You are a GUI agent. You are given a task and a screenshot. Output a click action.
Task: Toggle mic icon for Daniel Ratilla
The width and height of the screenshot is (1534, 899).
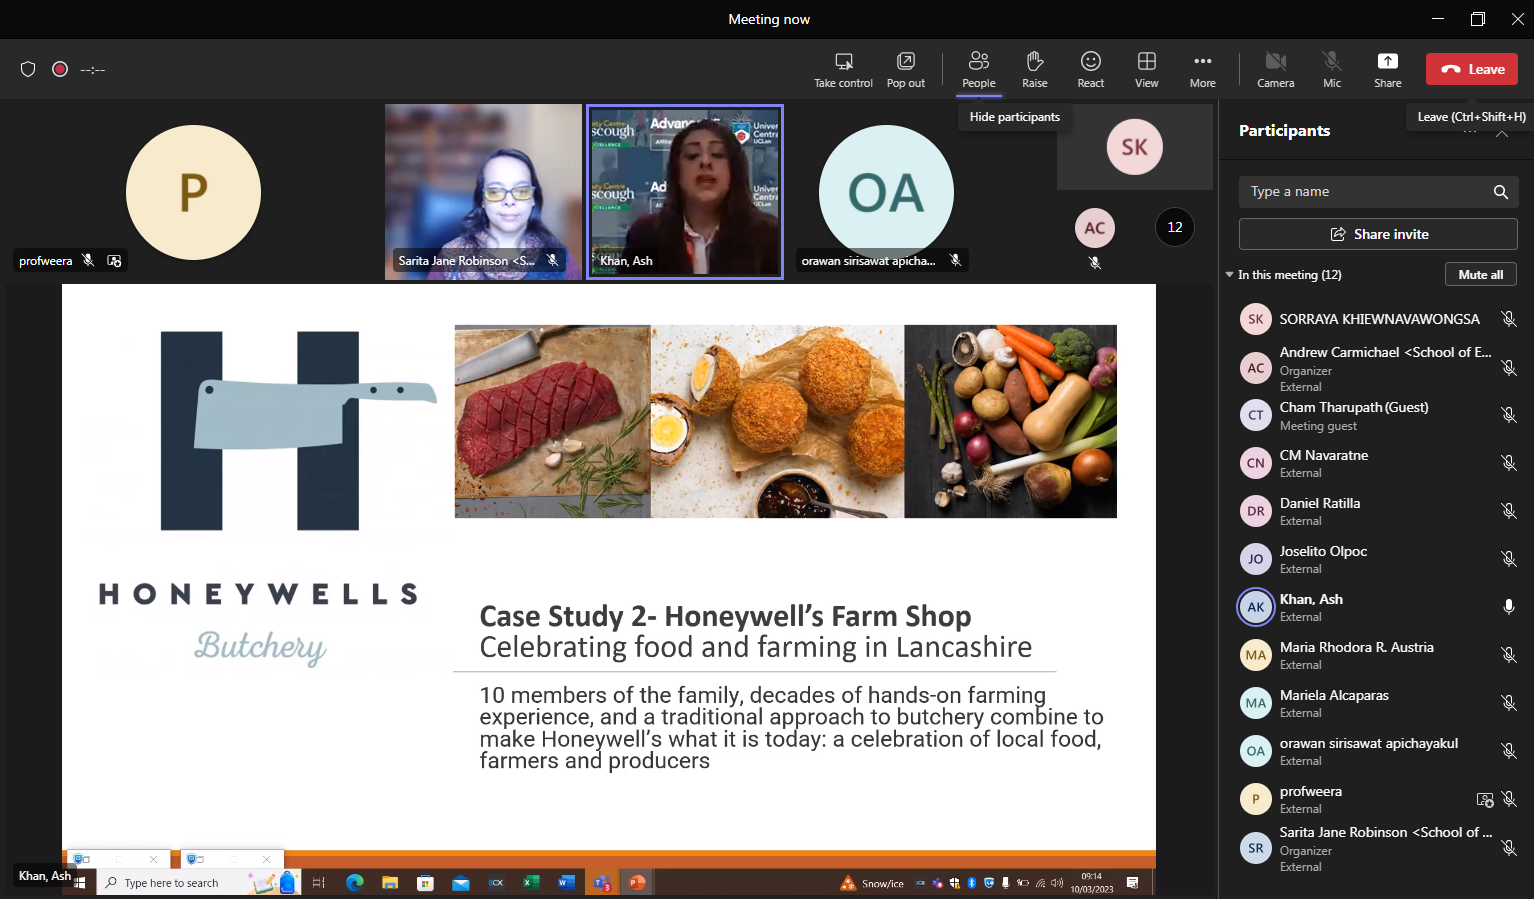(1509, 511)
